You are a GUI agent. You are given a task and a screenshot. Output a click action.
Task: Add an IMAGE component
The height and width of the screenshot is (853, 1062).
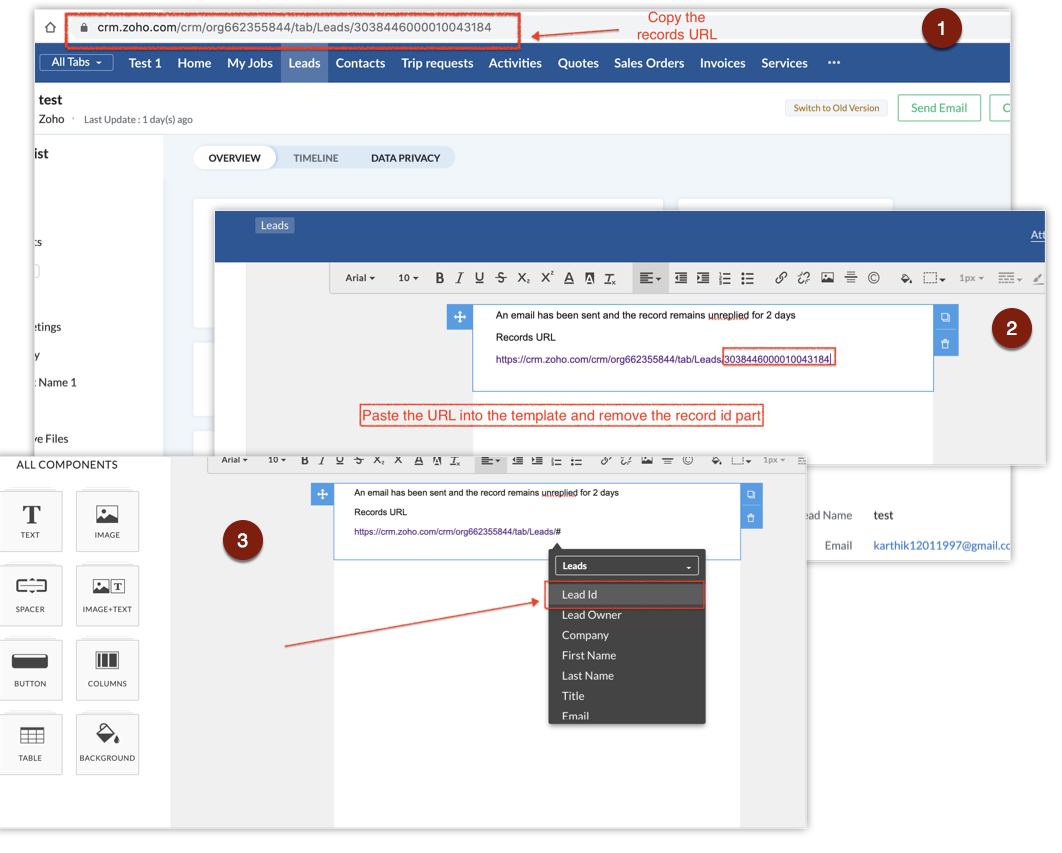click(107, 521)
